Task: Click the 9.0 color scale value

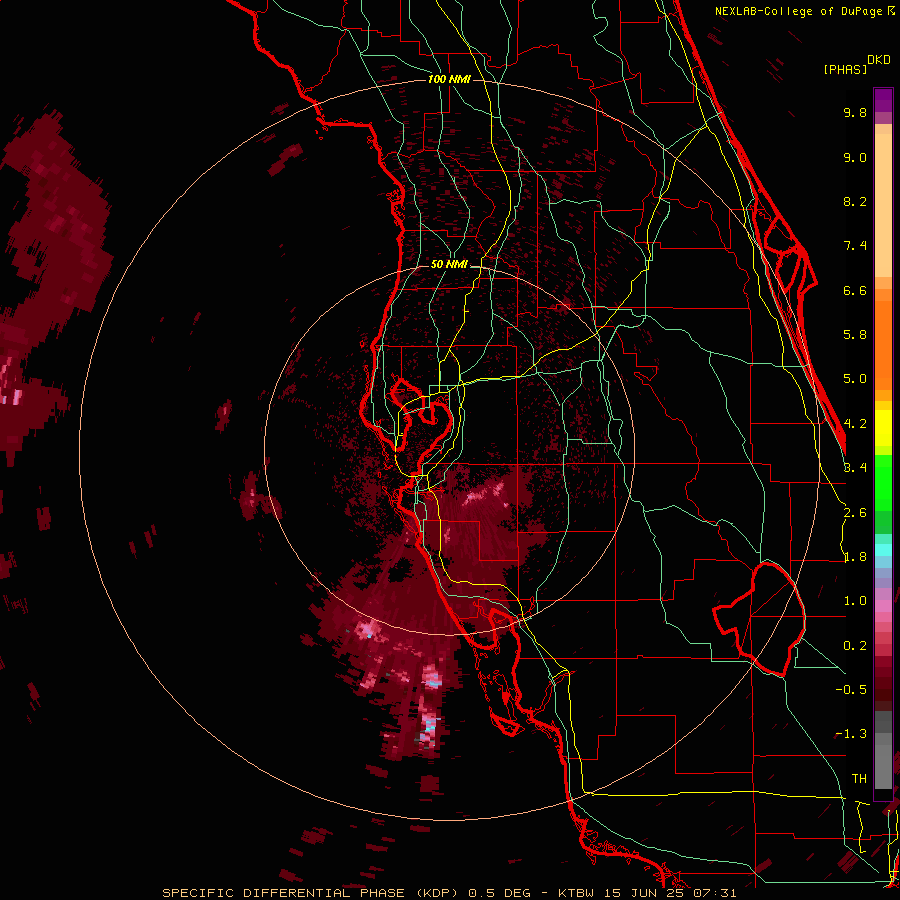Action: click(855, 157)
